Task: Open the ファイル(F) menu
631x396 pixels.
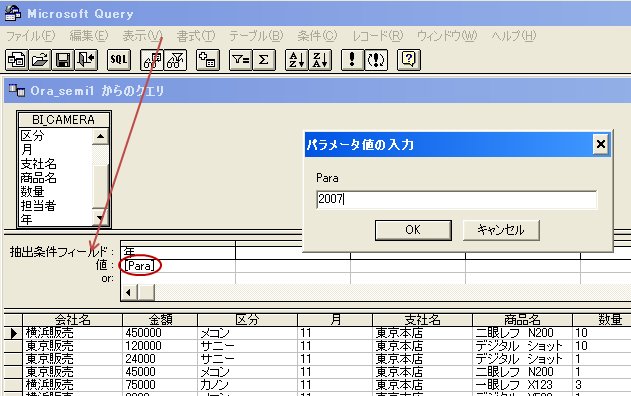Action: point(31,36)
